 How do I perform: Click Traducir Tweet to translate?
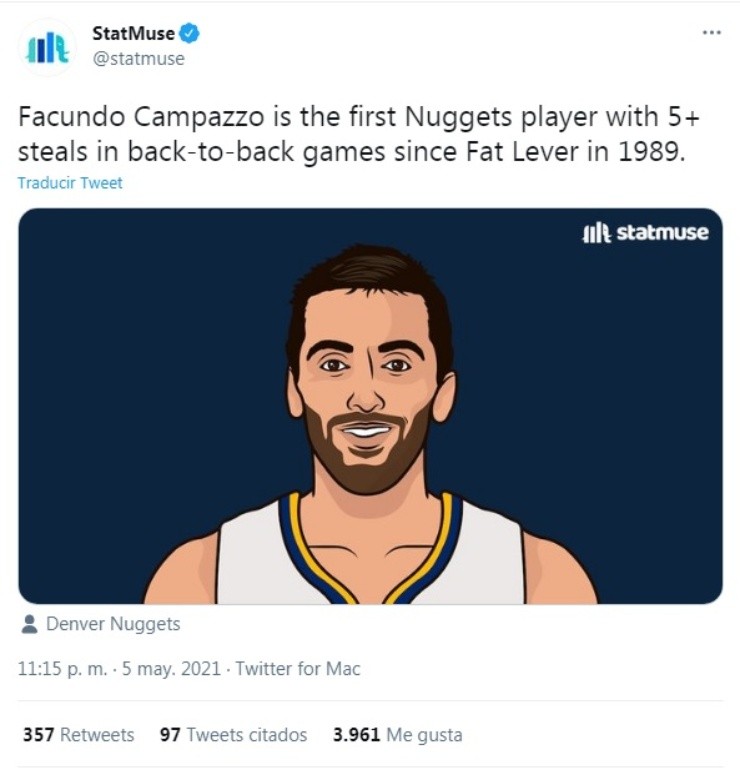pos(70,183)
